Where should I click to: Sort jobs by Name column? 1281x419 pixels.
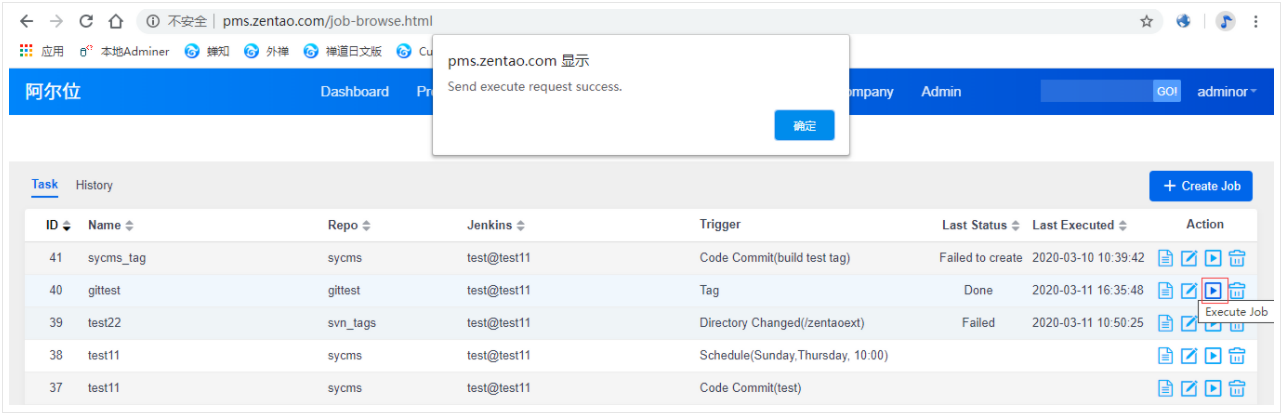coord(110,226)
